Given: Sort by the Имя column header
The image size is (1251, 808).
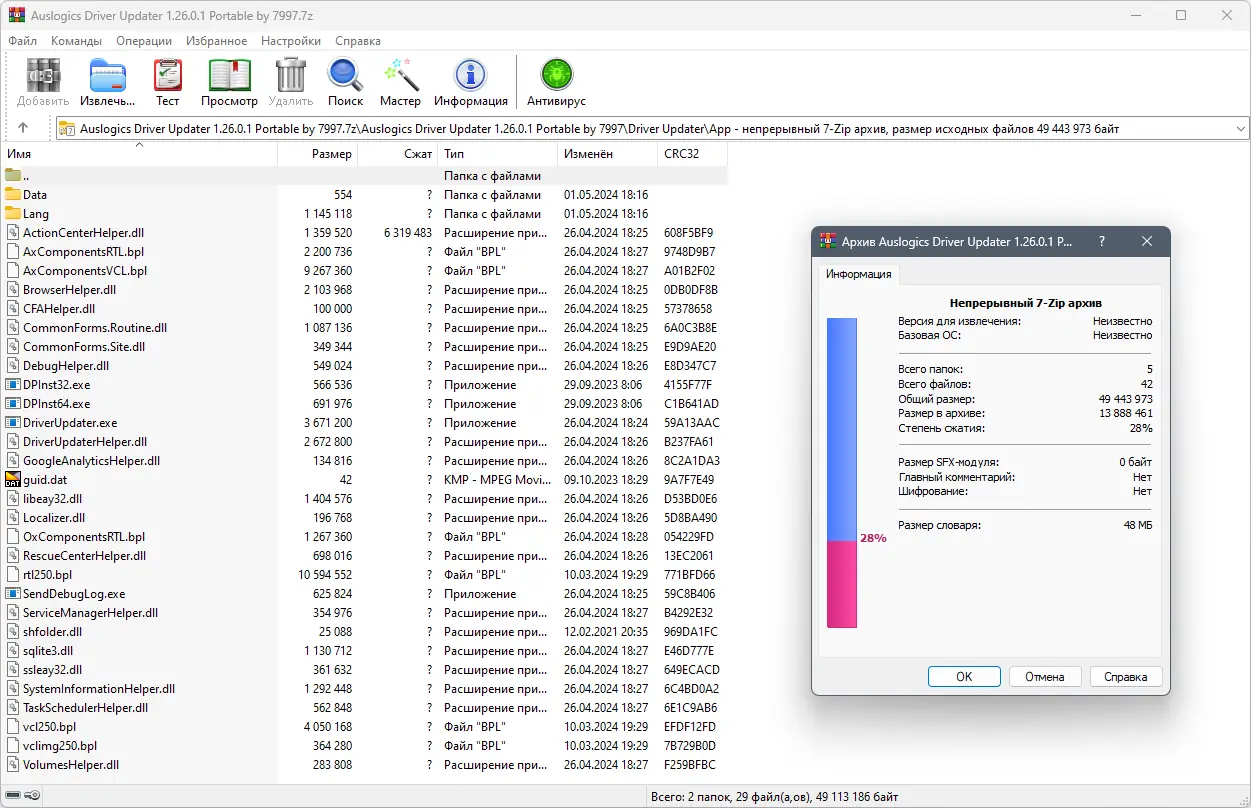Looking at the screenshot, I should pyautogui.click(x=139, y=154).
